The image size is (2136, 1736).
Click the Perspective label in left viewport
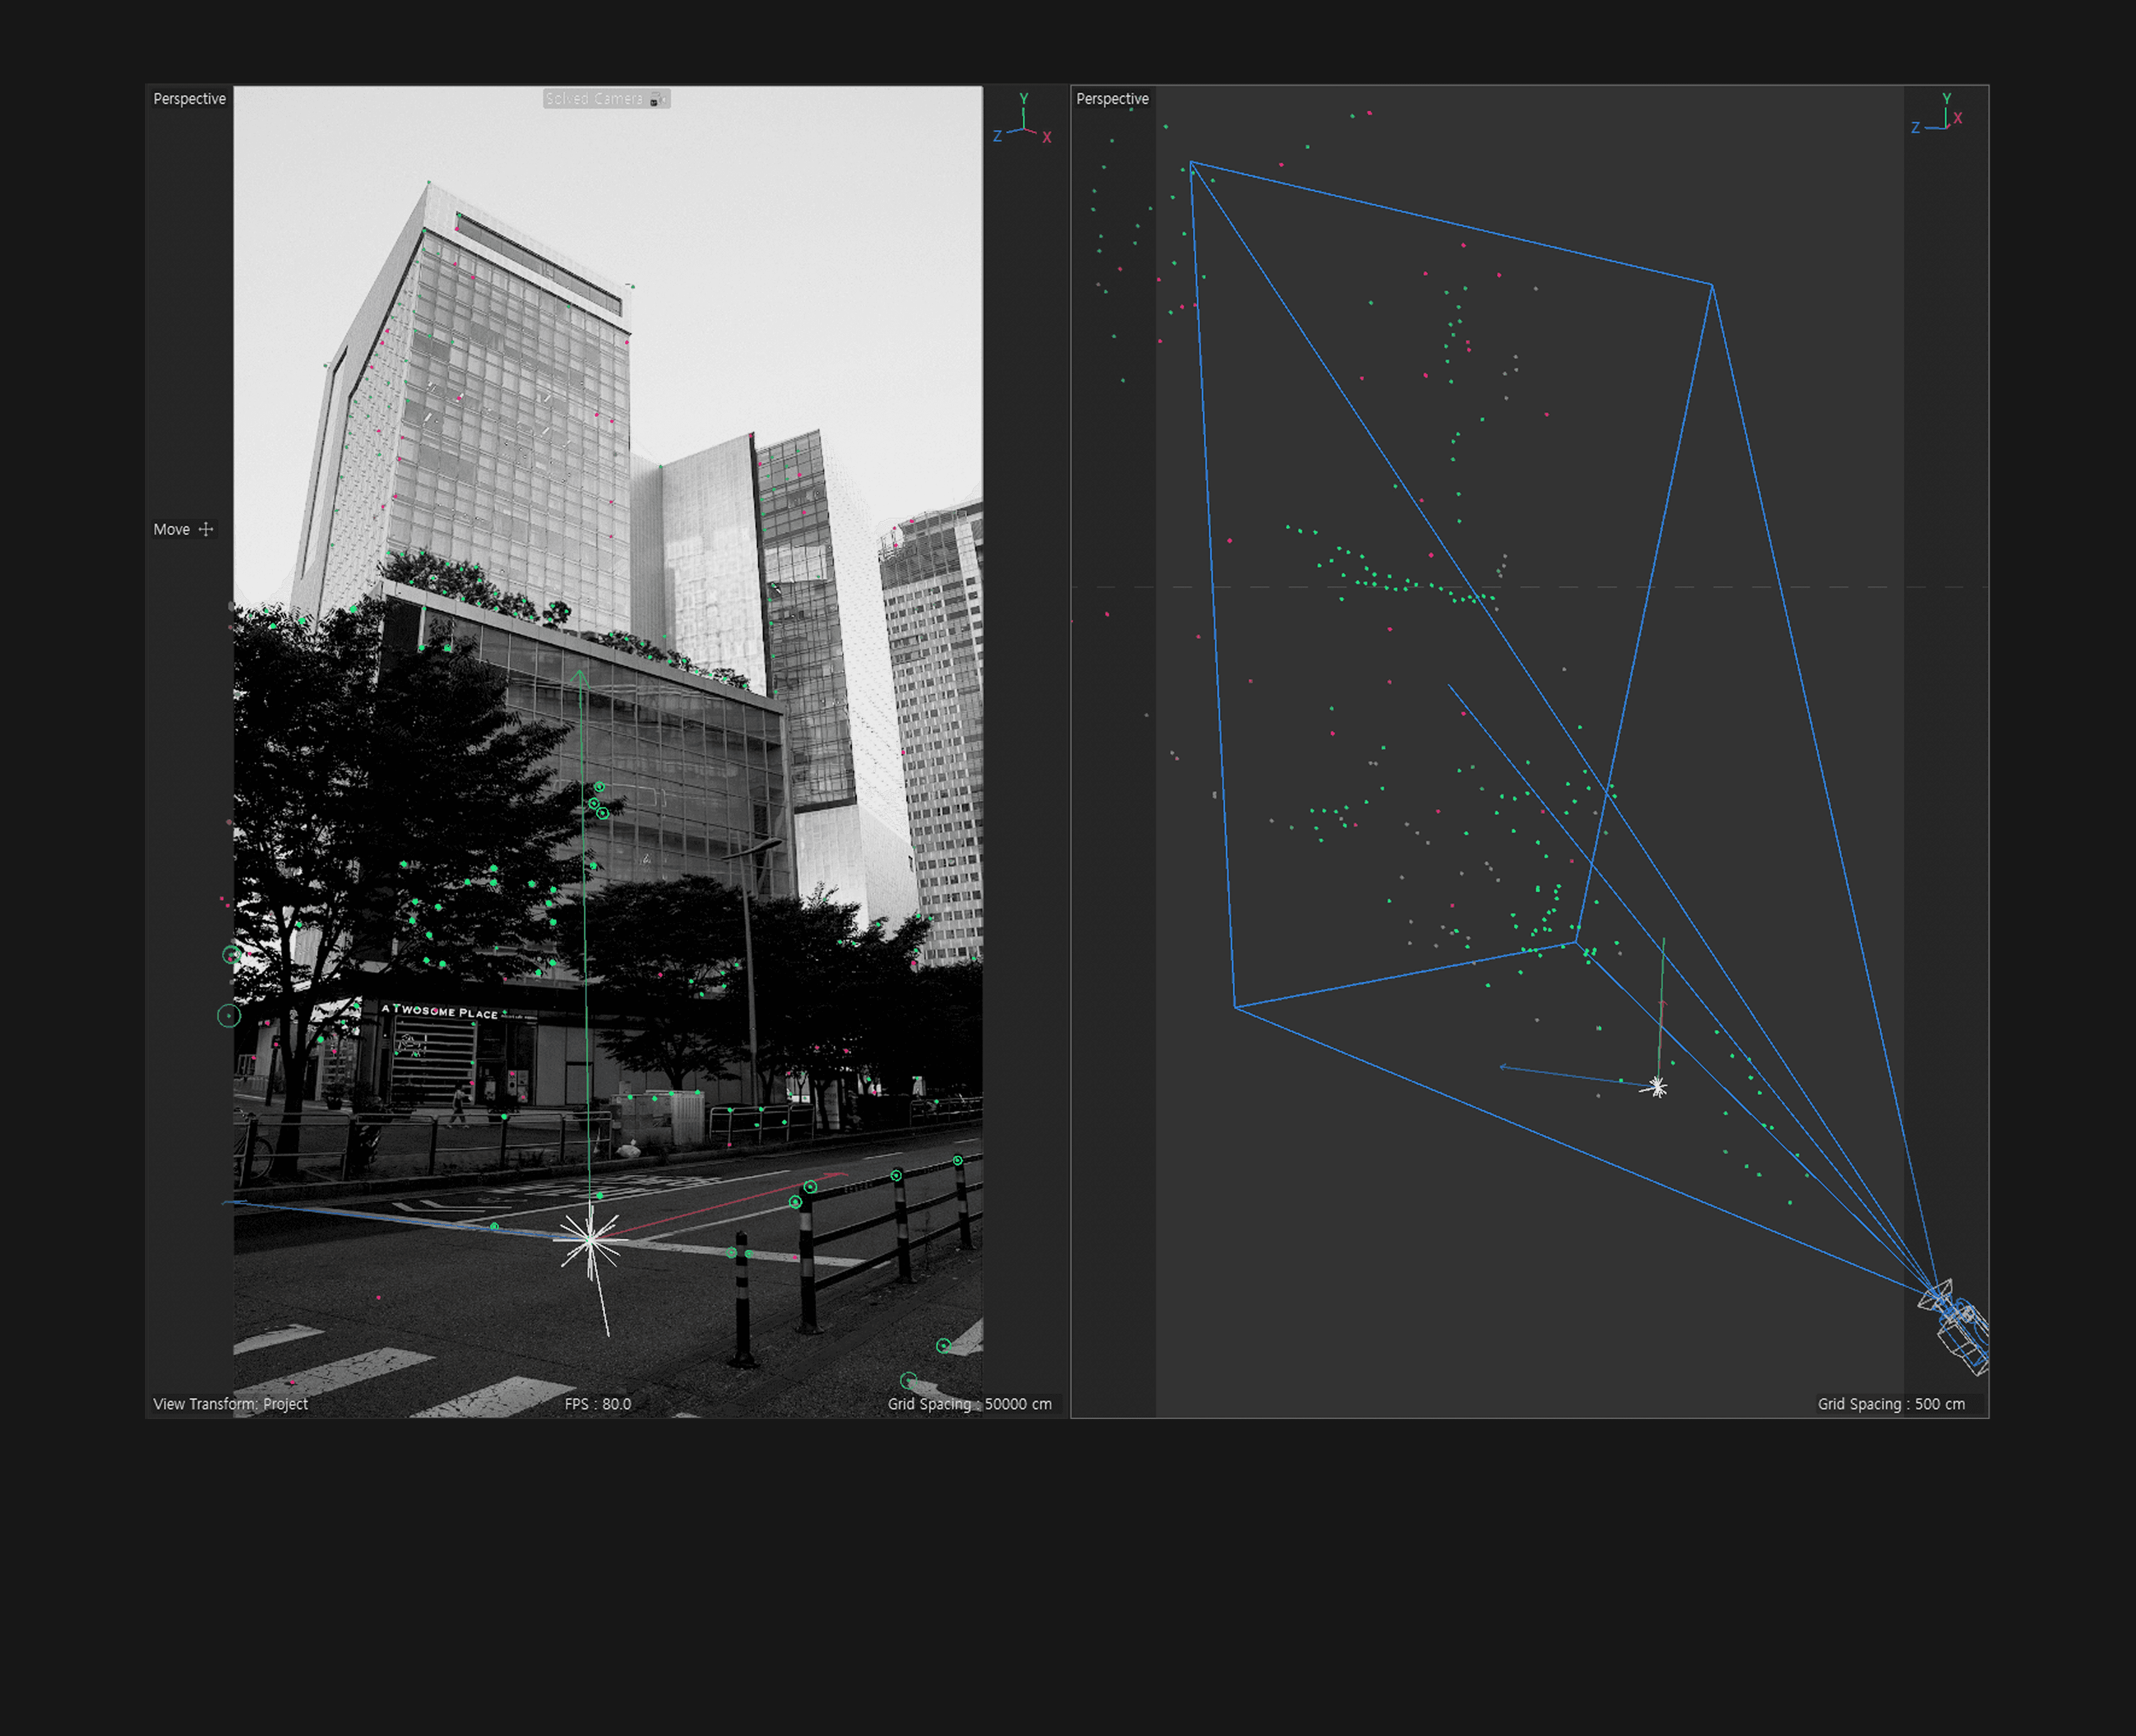pos(189,99)
